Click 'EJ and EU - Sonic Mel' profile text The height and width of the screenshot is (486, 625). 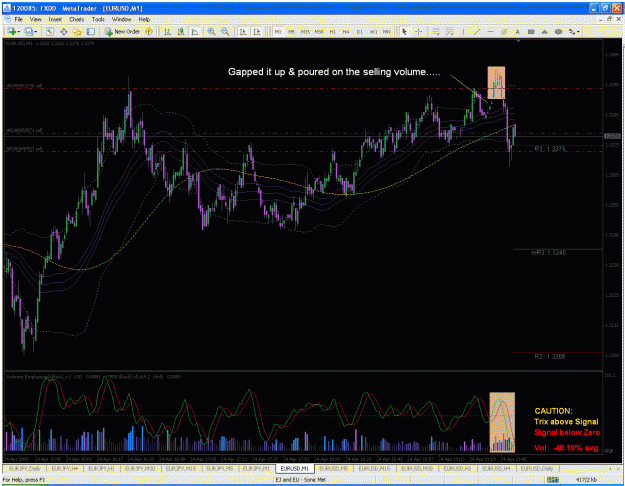click(301, 480)
